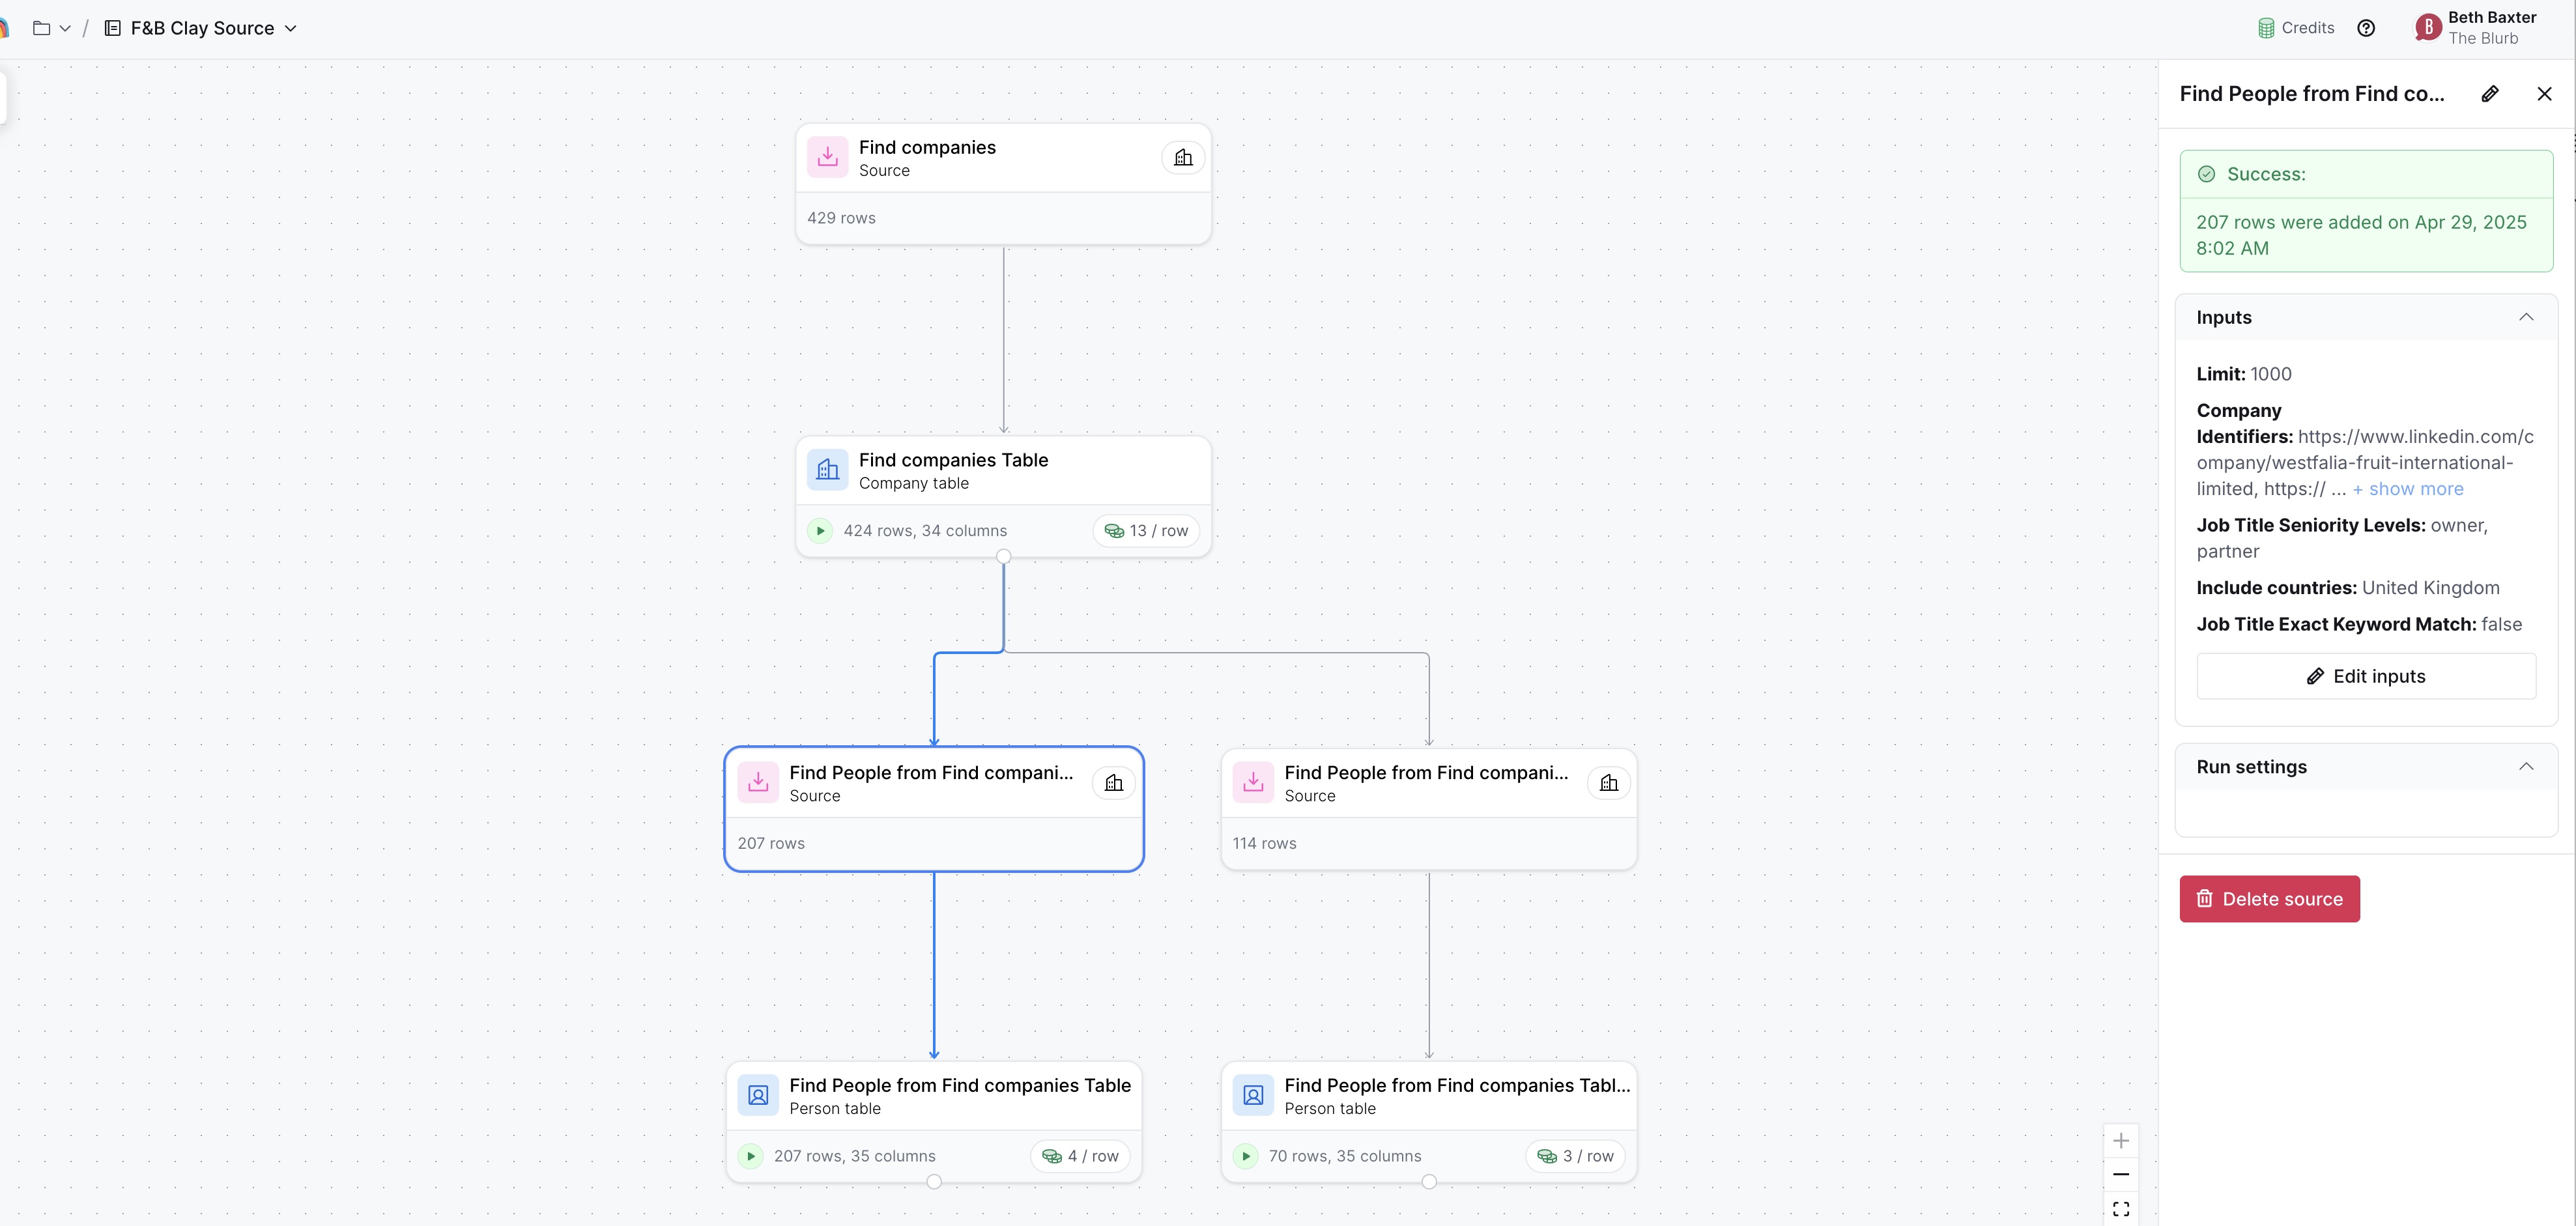Collapse the Run settings section

pyautogui.click(x=2526, y=767)
